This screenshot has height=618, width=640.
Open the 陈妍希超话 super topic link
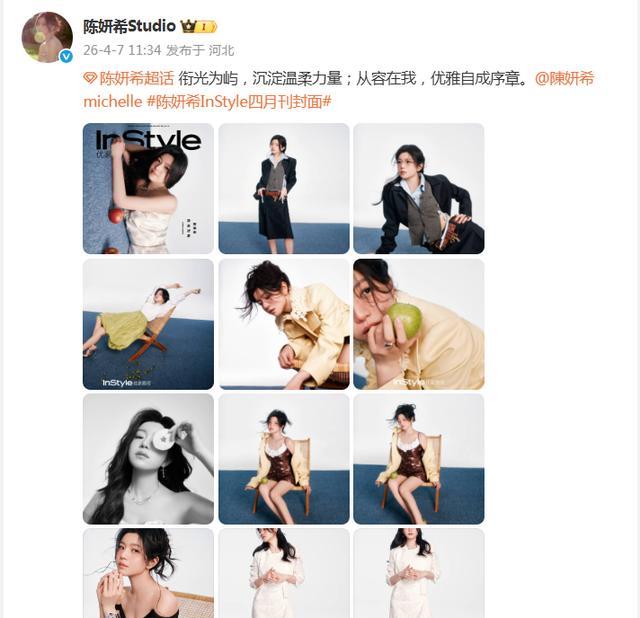coord(136,78)
